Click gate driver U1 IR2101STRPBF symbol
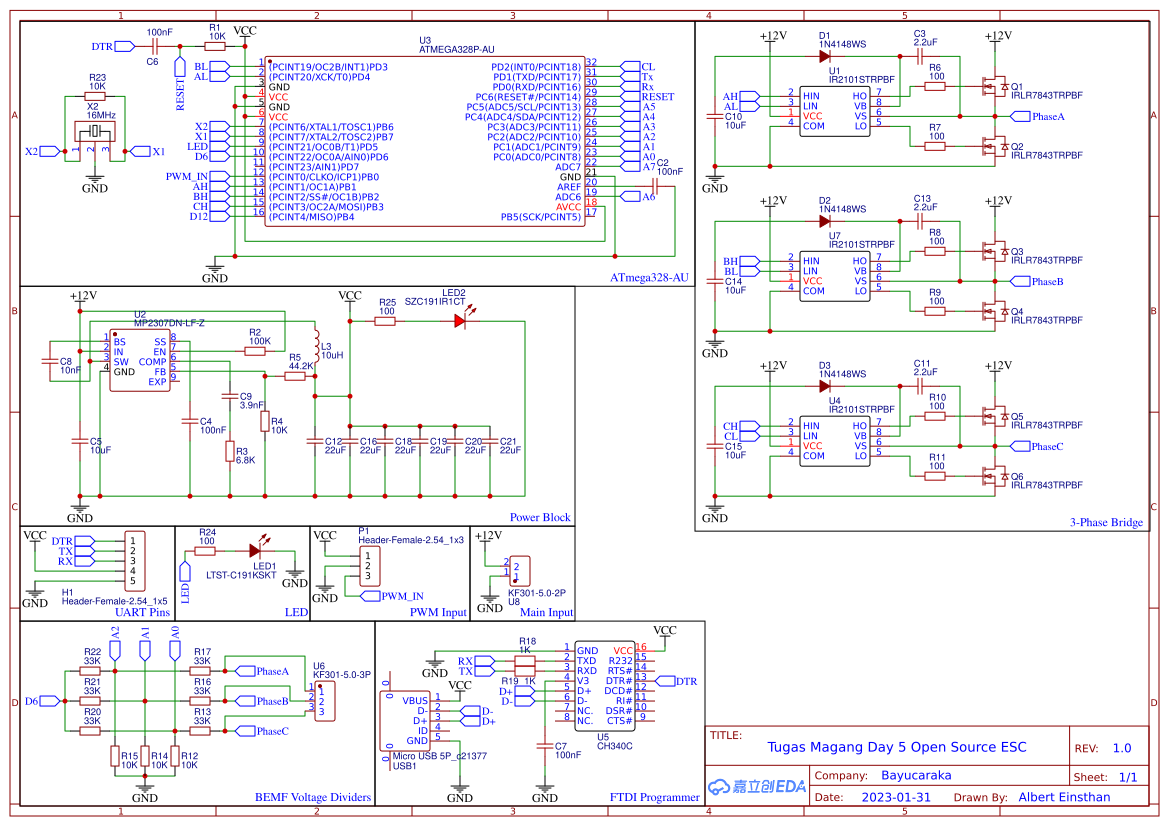This screenshot has width=1169, height=826. [x=837, y=110]
